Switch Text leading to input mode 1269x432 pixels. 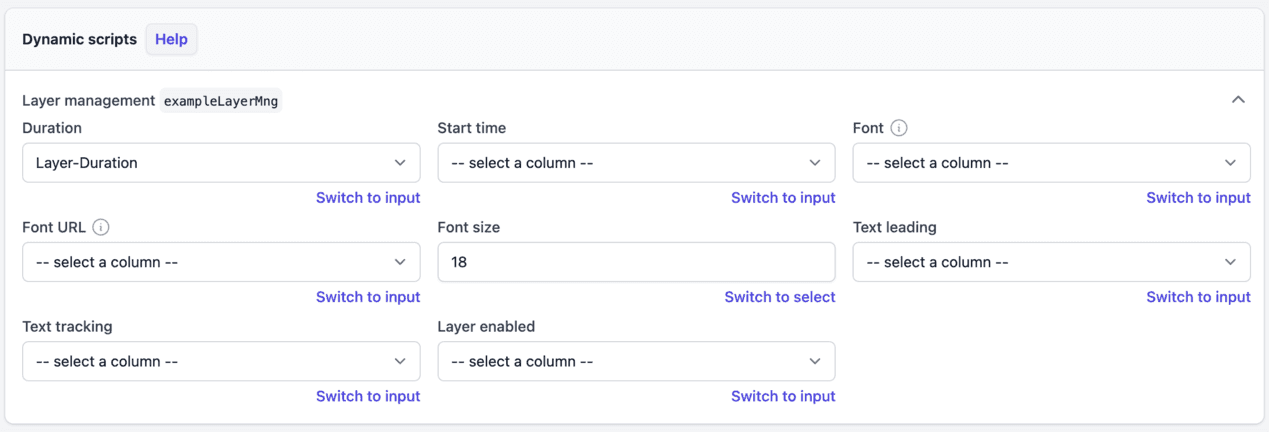click(x=1198, y=297)
